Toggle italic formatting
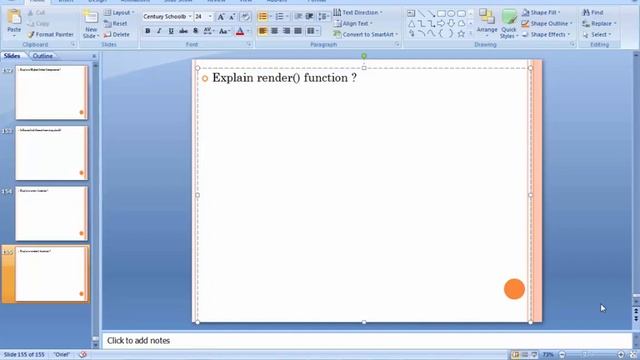 click(159, 31)
